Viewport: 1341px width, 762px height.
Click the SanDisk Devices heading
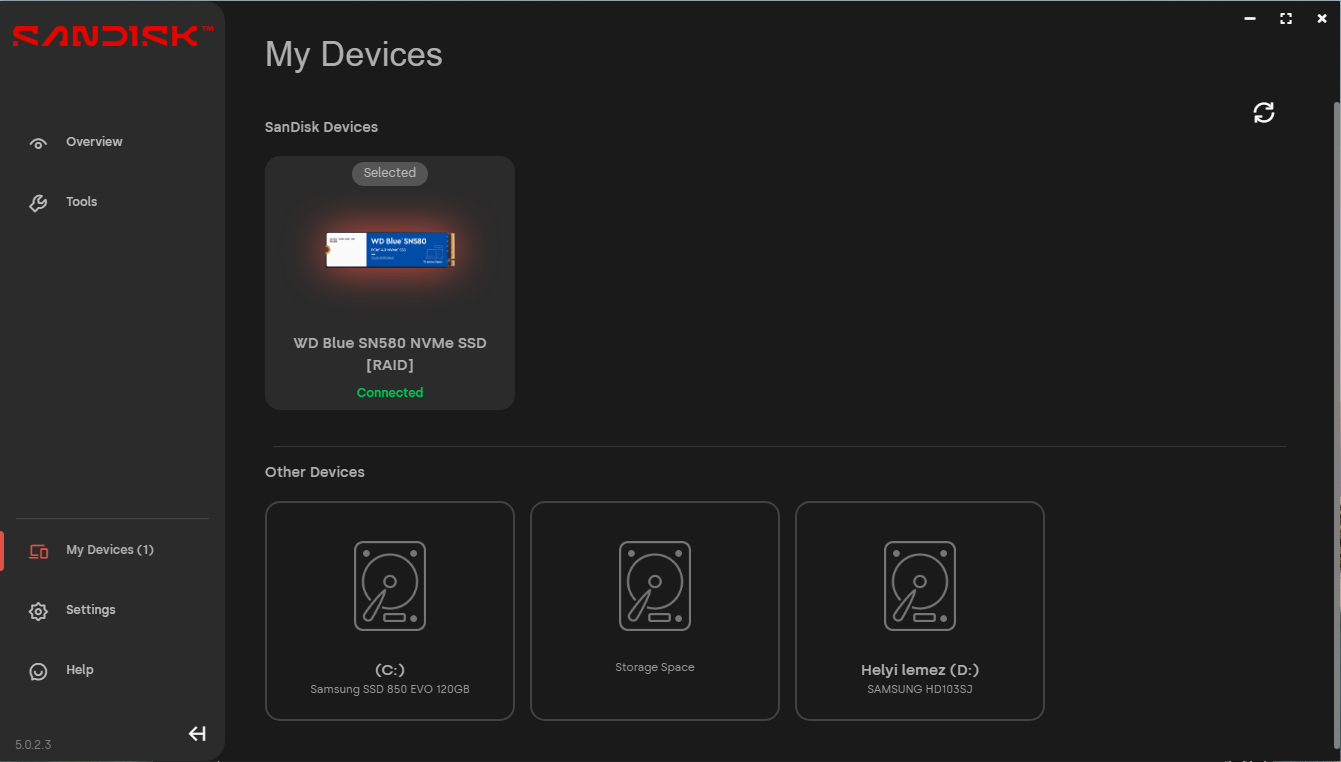[321, 127]
